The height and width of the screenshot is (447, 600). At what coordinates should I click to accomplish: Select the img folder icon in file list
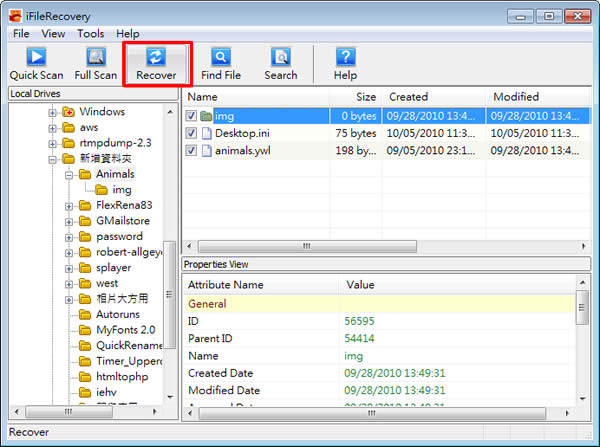pos(206,116)
